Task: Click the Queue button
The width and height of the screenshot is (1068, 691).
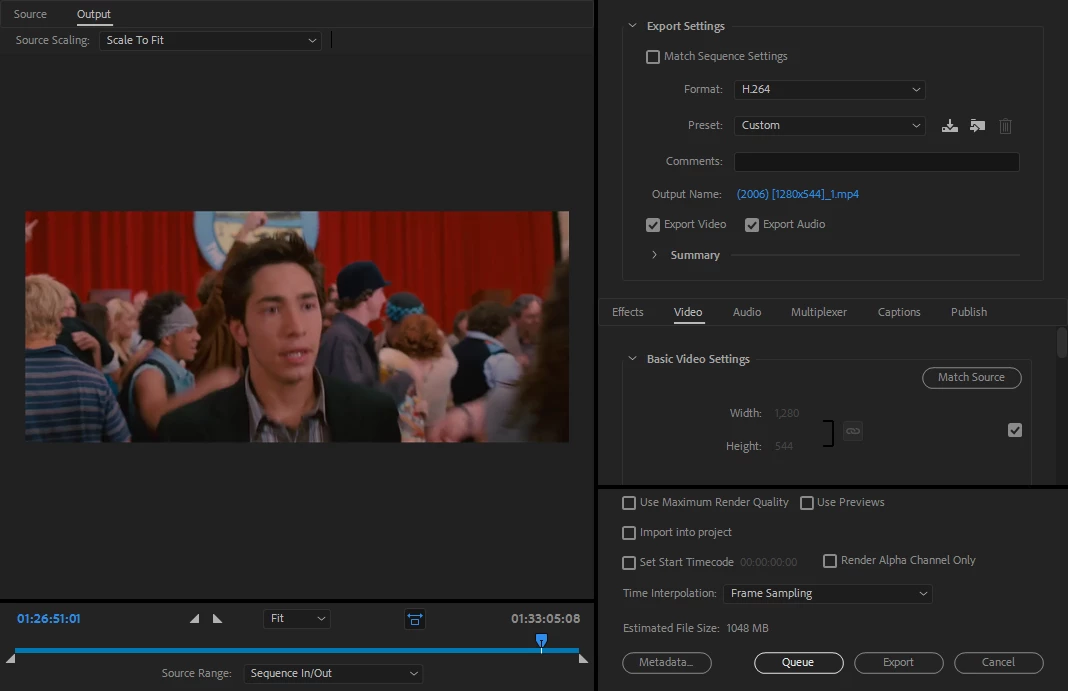Action: point(798,662)
